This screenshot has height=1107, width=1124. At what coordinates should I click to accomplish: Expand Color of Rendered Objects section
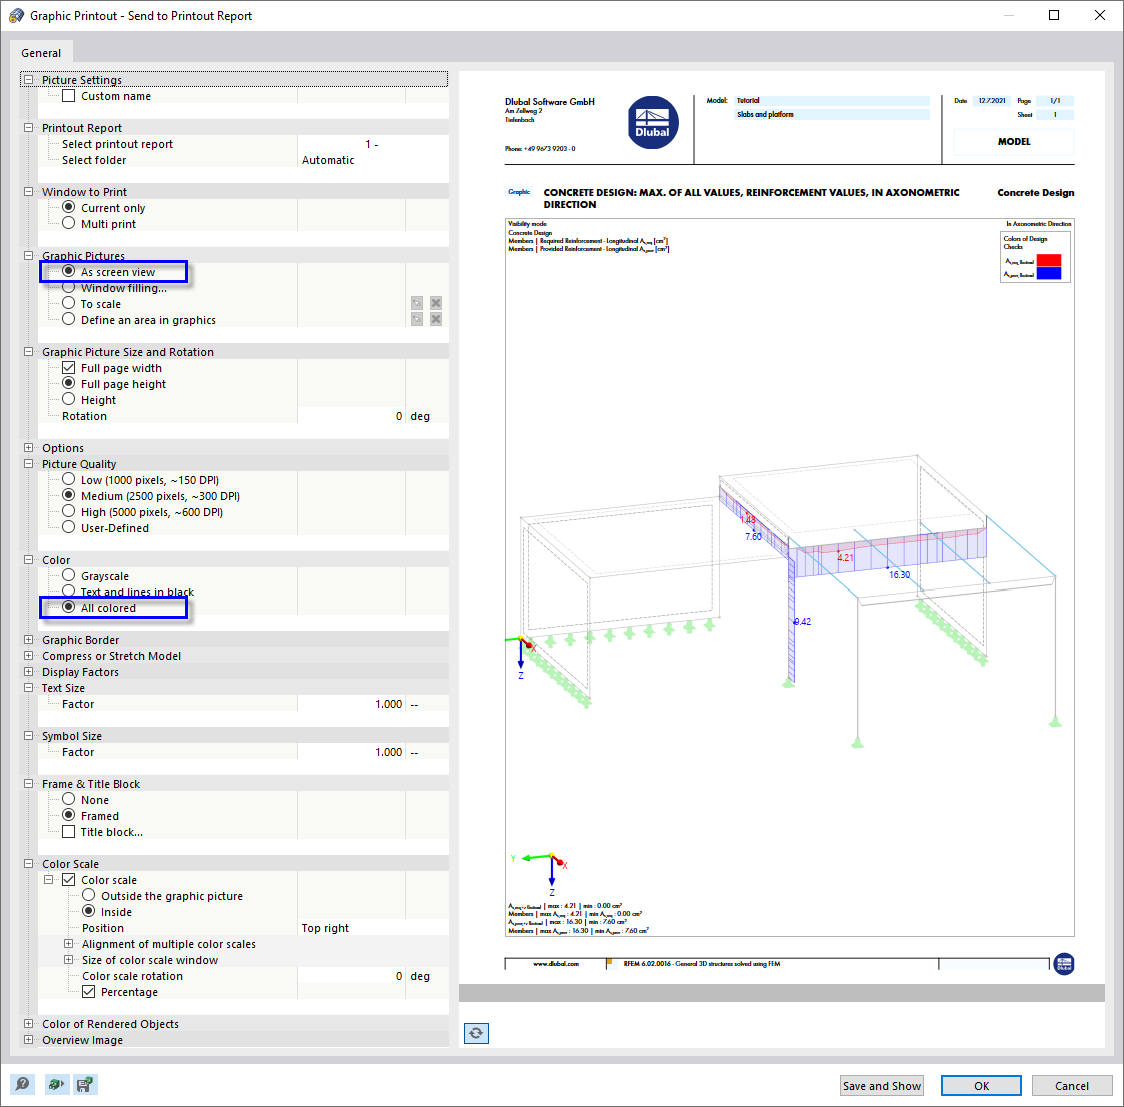click(x=29, y=1024)
